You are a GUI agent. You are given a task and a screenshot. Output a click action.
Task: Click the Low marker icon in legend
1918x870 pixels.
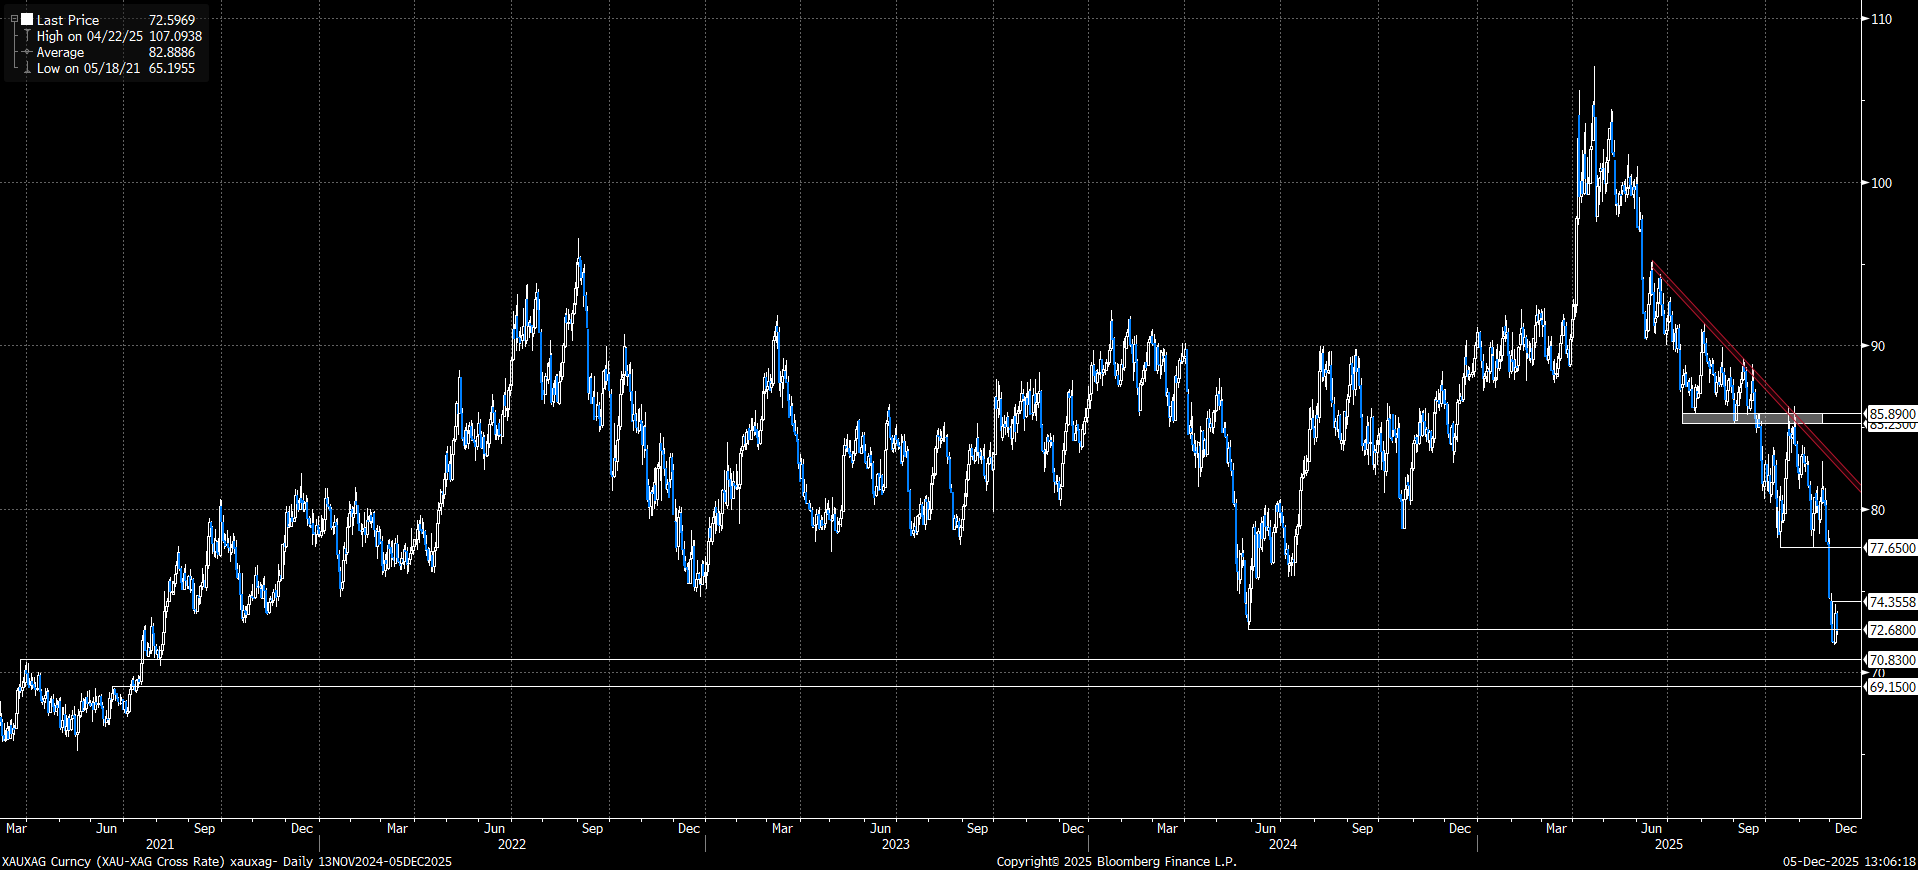27,68
